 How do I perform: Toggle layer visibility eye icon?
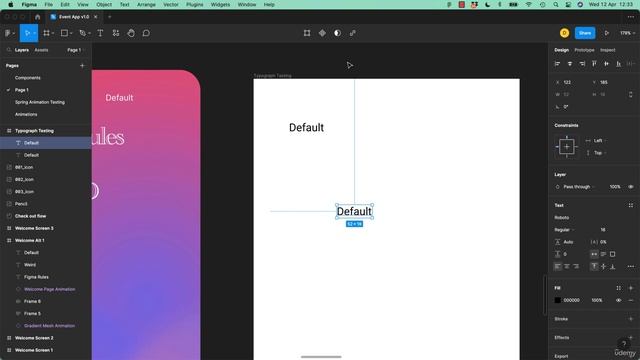(631, 187)
